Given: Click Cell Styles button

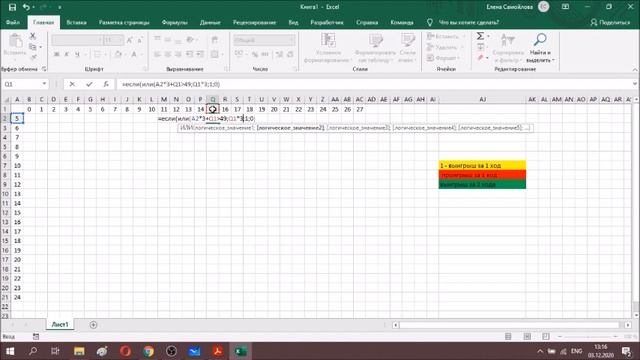Looking at the screenshot, I should 407,48.
